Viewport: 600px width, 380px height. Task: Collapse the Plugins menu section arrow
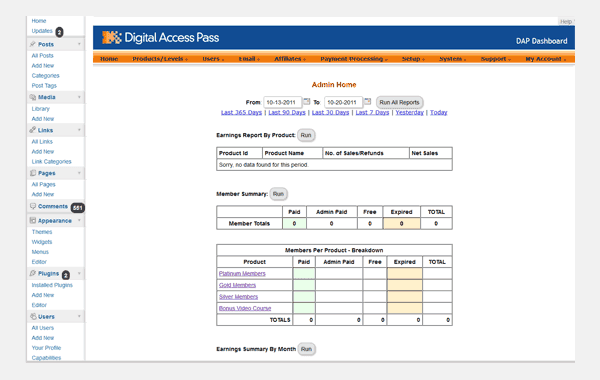[x=79, y=273]
